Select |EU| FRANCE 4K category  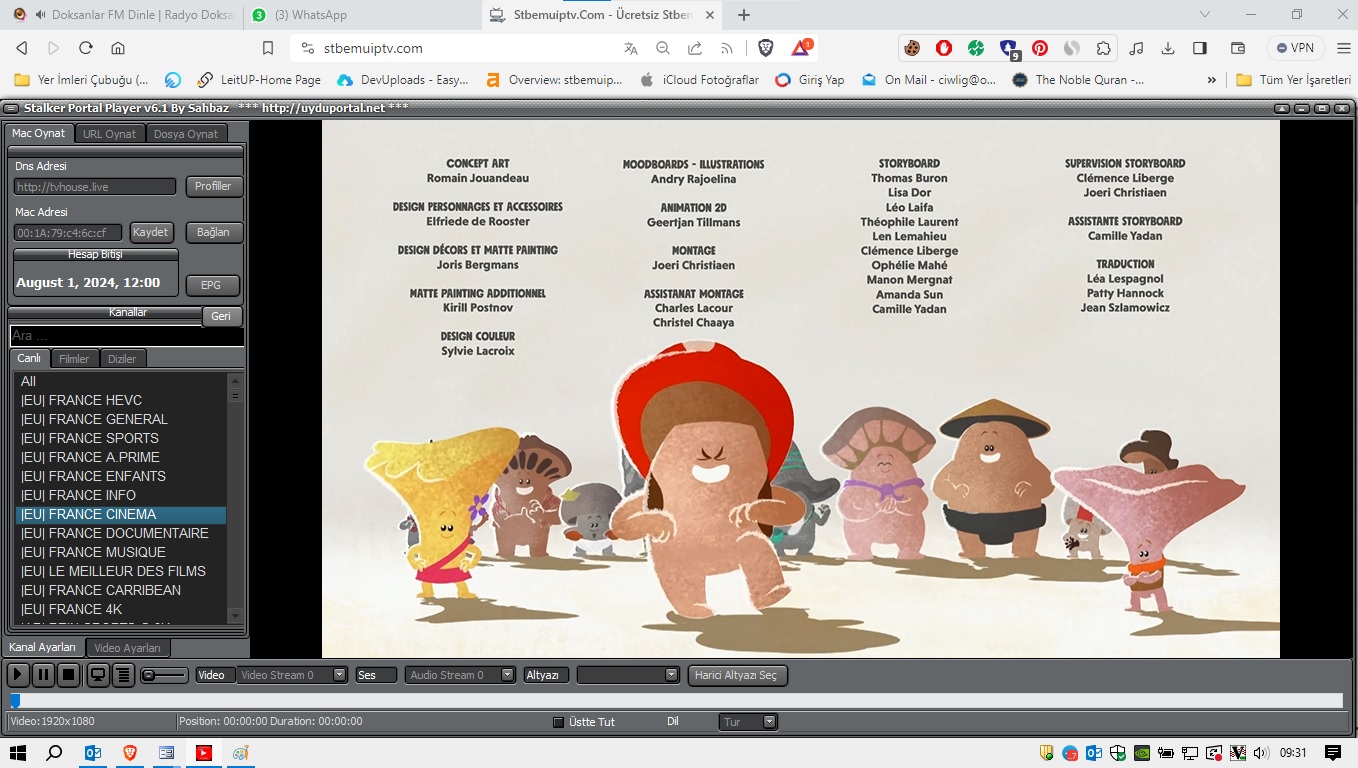120,609
